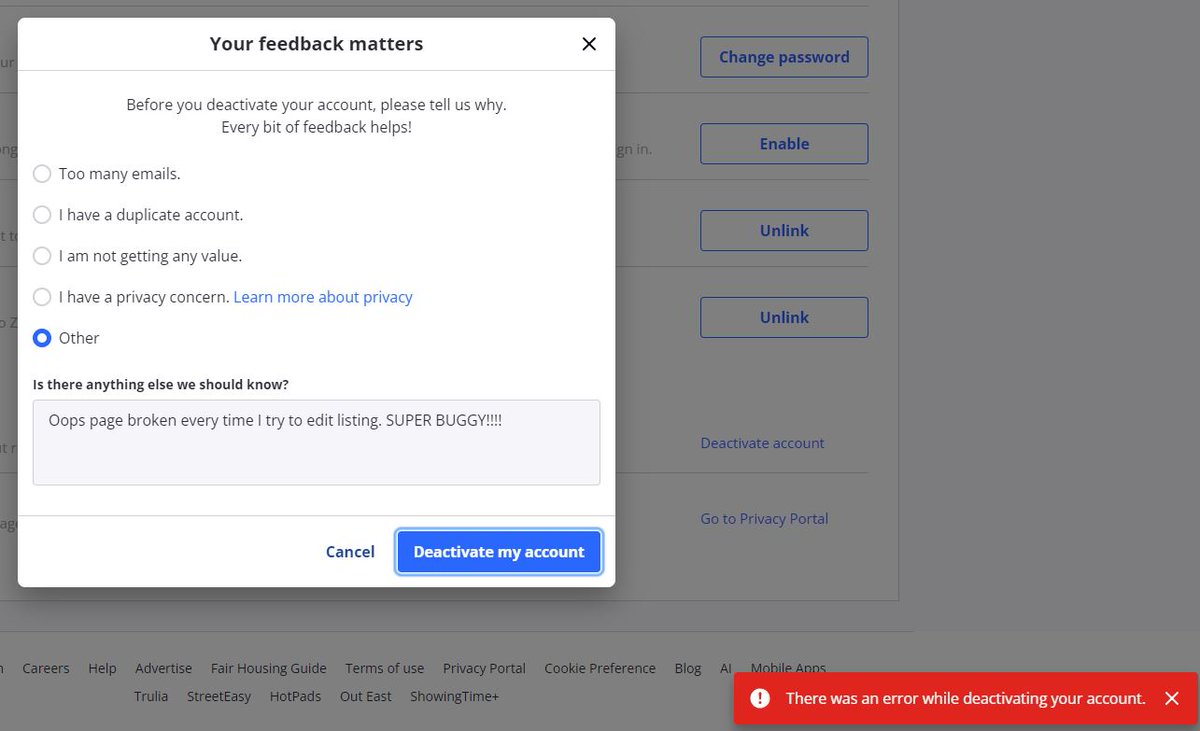This screenshot has width=1200, height=731.
Task: Open the AI footer link
Action: click(x=726, y=668)
